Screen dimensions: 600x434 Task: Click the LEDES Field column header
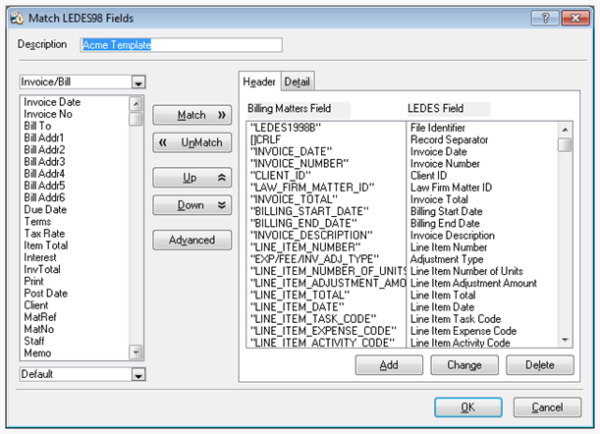click(448, 109)
